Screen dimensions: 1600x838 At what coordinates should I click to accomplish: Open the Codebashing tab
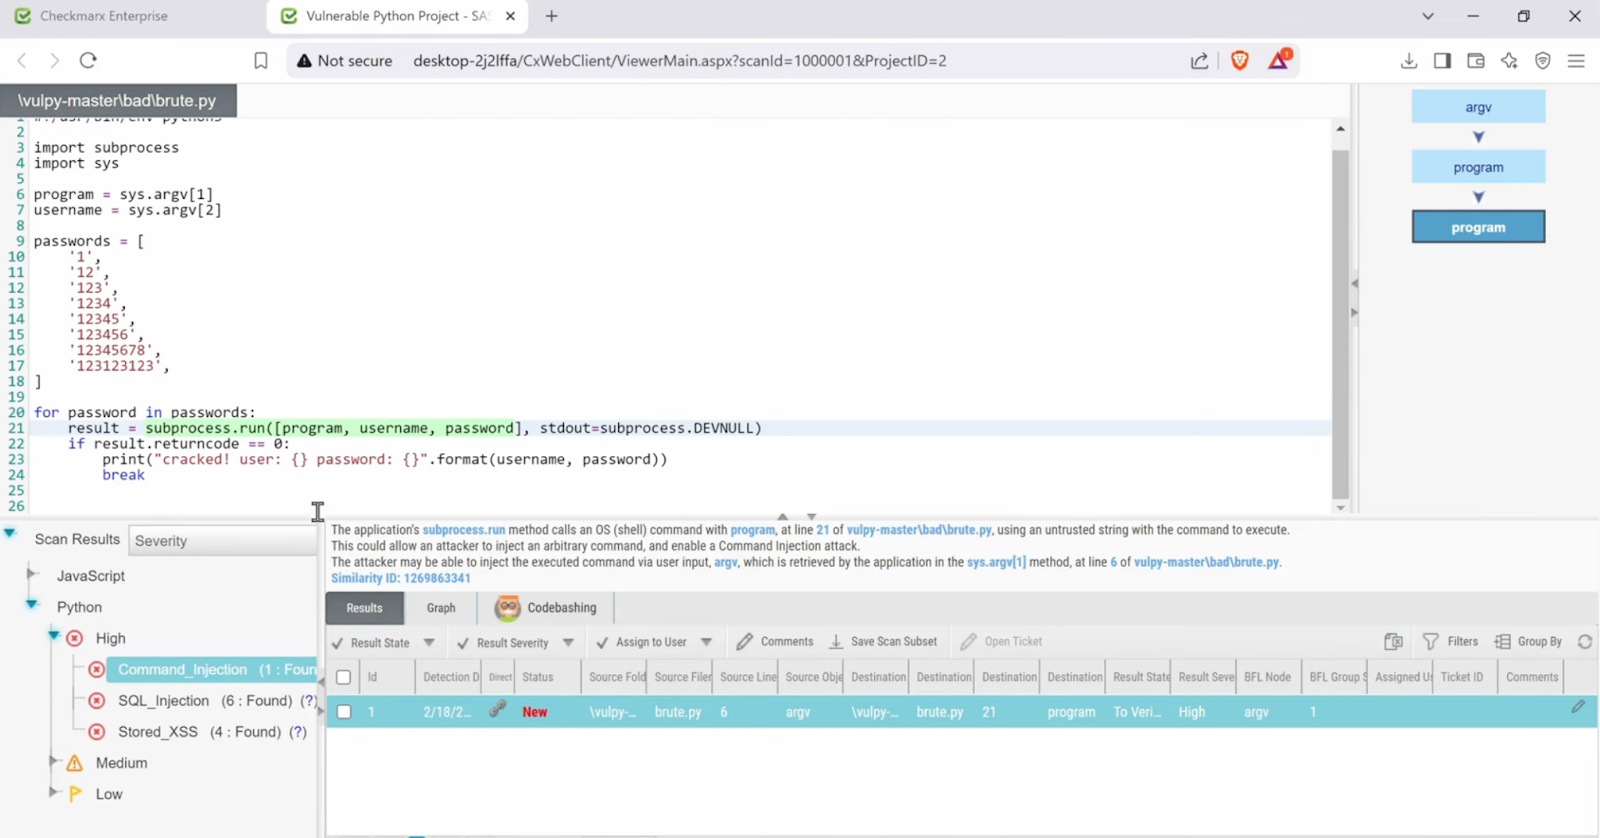click(546, 608)
